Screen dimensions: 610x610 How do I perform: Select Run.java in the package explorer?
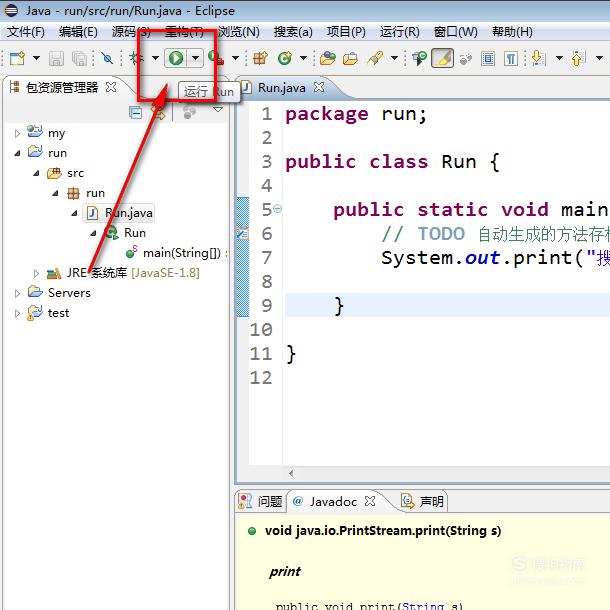pos(119,213)
